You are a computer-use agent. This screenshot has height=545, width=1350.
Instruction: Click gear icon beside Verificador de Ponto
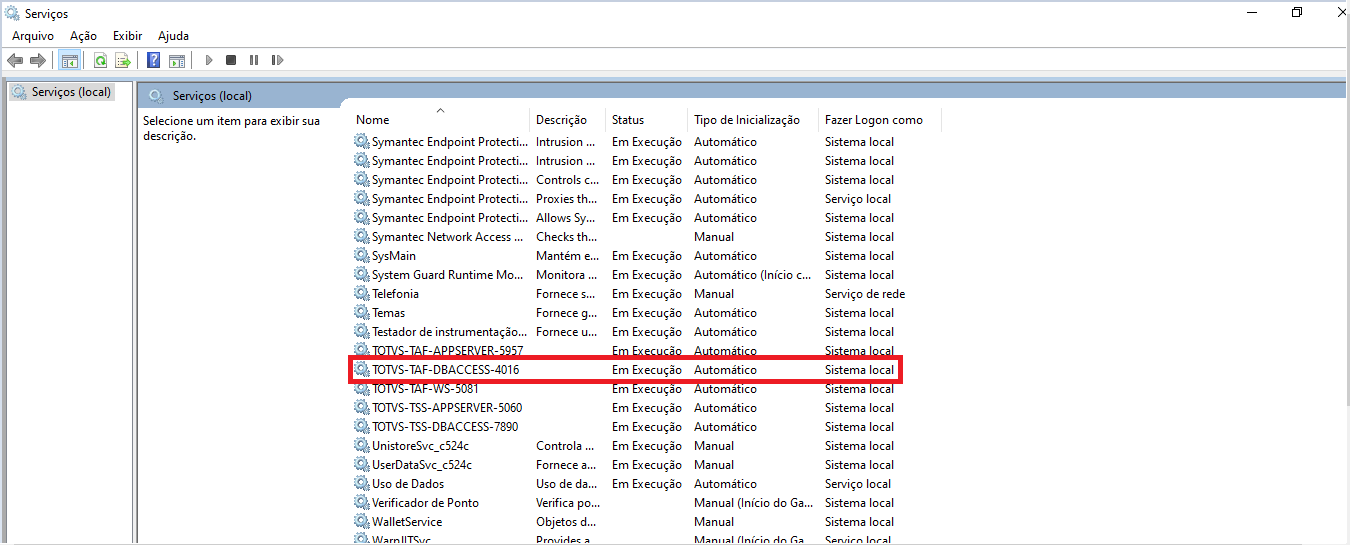[x=362, y=503]
